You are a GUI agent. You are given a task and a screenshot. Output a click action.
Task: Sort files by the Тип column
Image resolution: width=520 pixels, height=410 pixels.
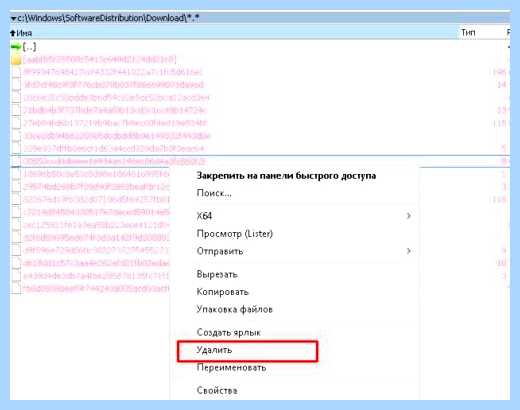point(468,33)
